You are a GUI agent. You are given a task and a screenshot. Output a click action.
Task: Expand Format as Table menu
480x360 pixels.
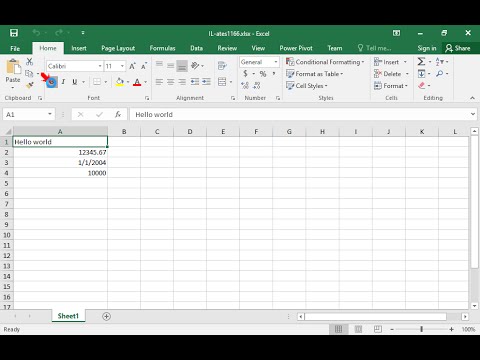coord(315,74)
